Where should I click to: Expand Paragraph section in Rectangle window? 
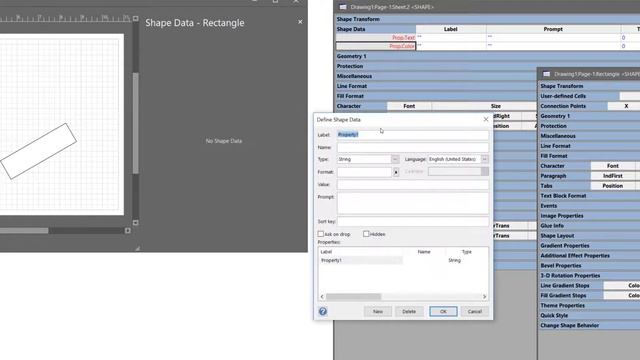pyautogui.click(x=553, y=176)
